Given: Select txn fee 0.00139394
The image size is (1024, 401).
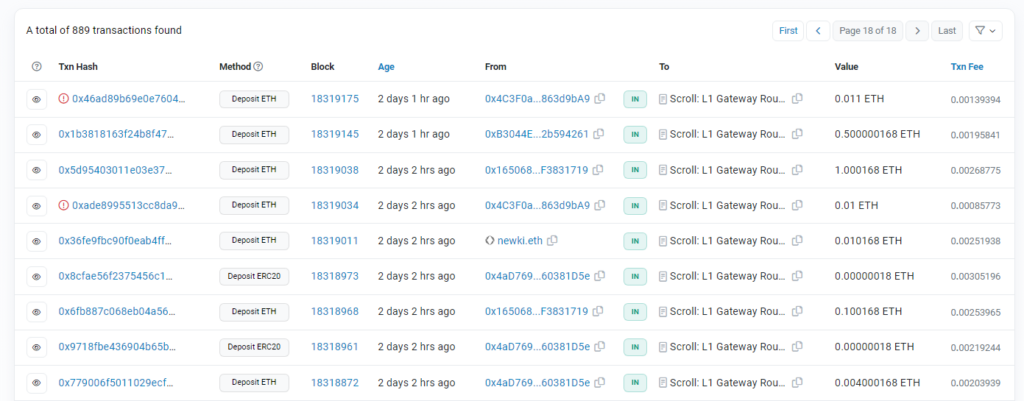Looking at the screenshot, I should point(976,99).
